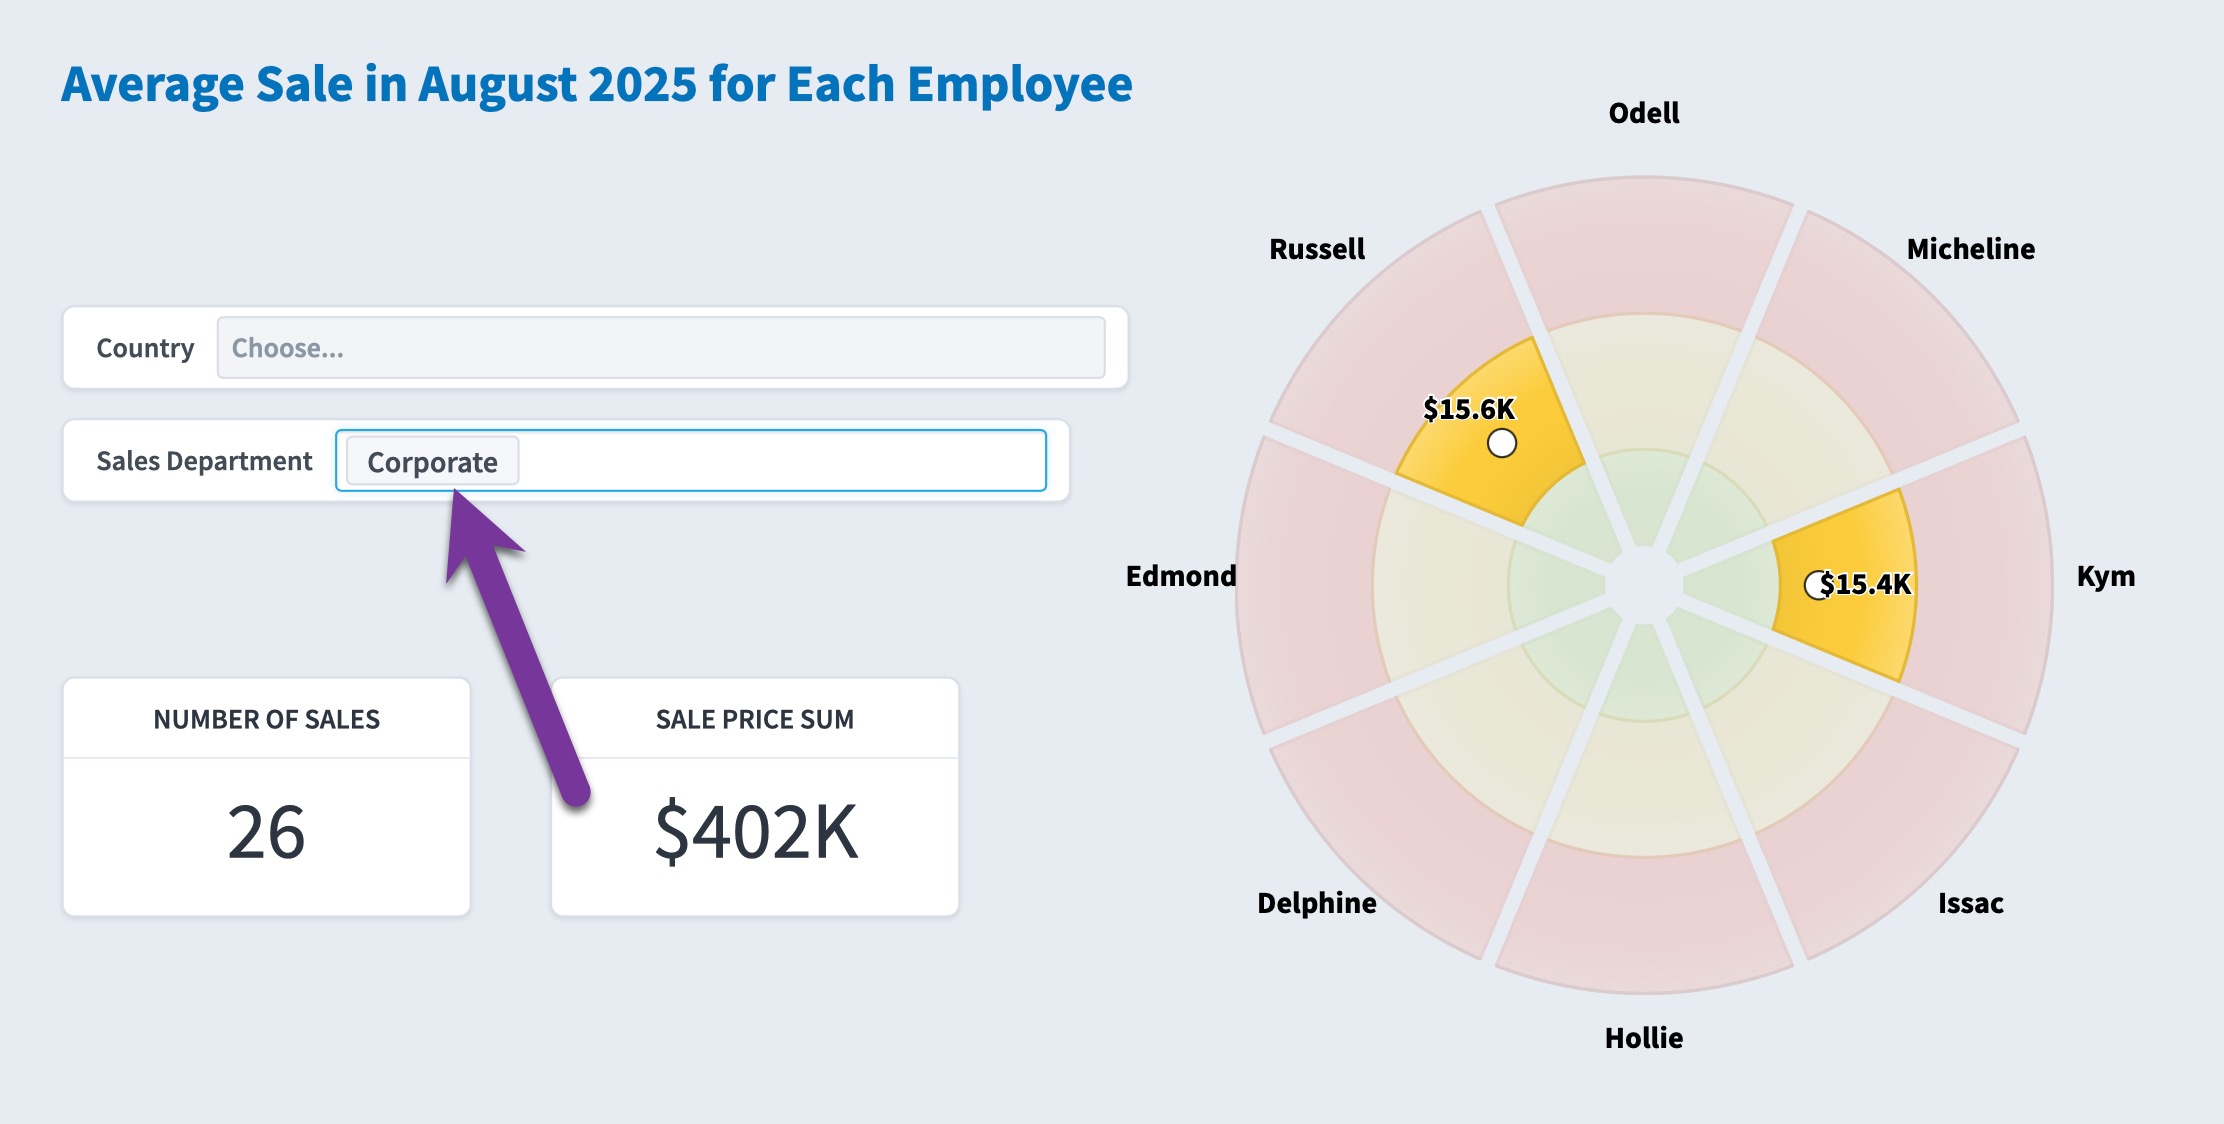Viewport: 2224px width, 1124px height.
Task: Click the Kym label
Action: tap(2106, 576)
